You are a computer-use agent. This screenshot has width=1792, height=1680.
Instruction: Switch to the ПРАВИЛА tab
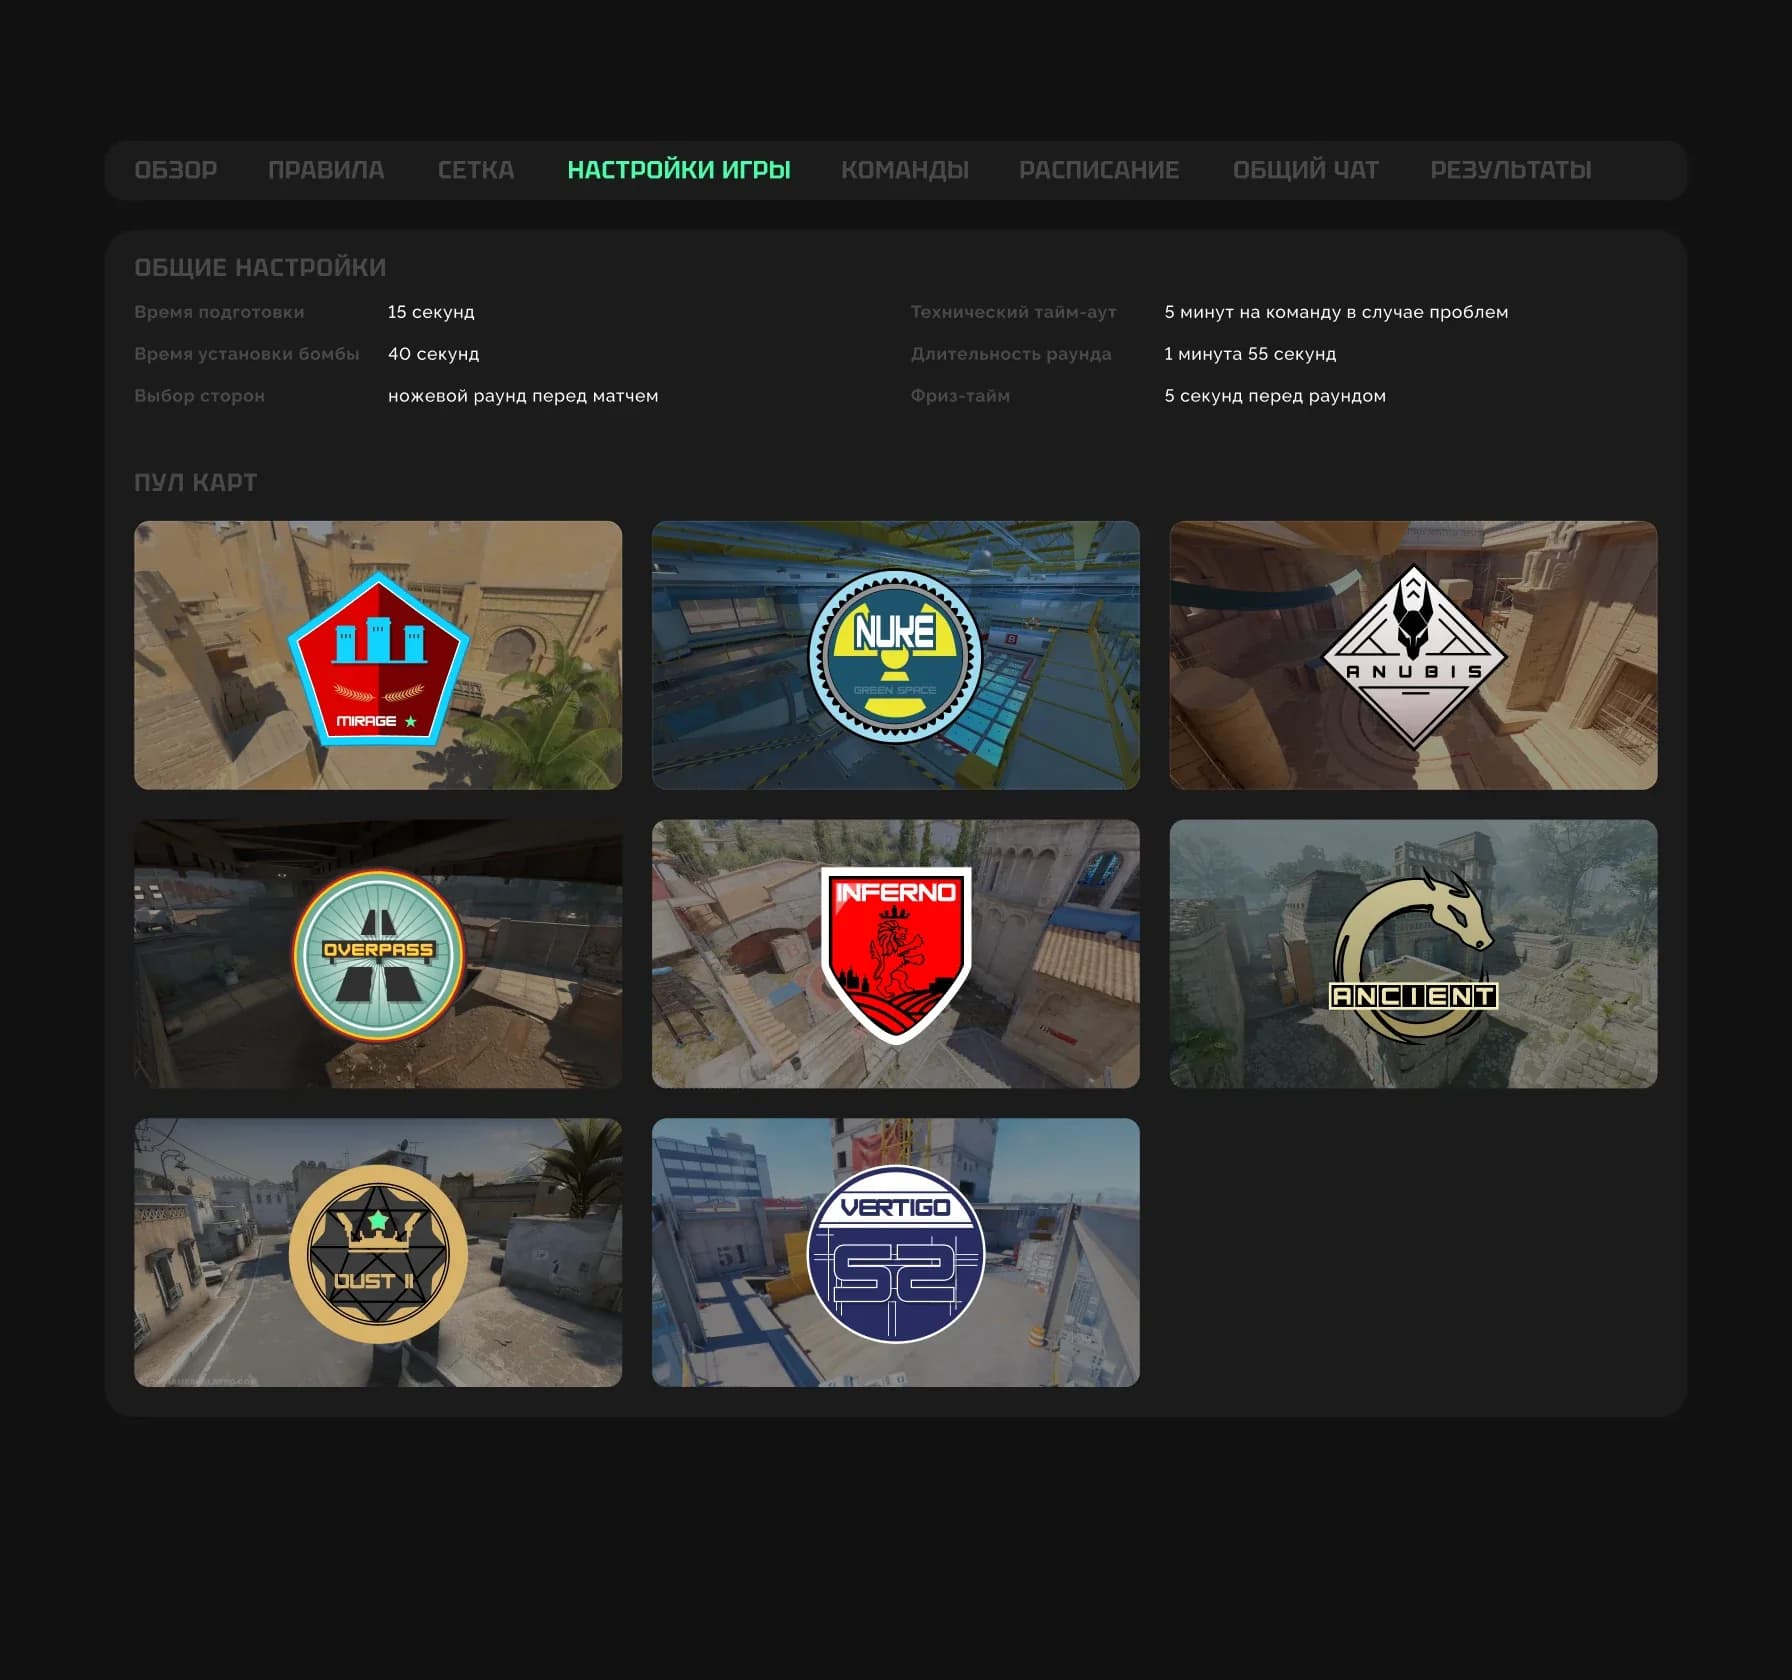pyautogui.click(x=326, y=170)
